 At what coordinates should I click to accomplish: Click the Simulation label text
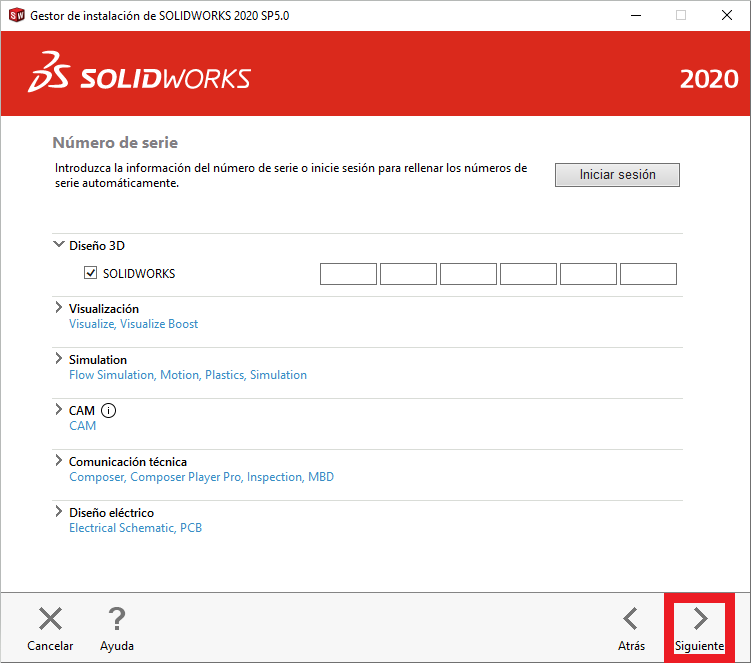[98, 360]
